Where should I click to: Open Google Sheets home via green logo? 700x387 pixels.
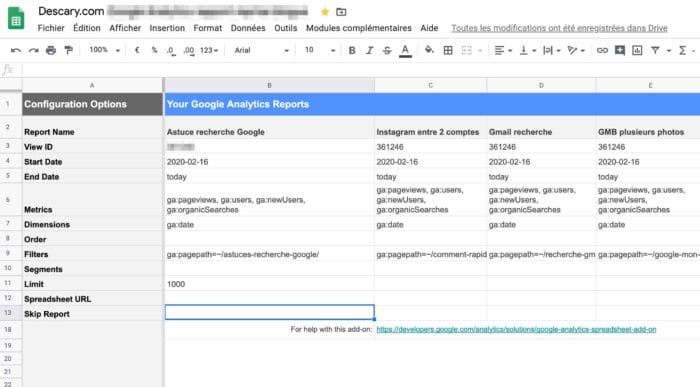[16, 18]
